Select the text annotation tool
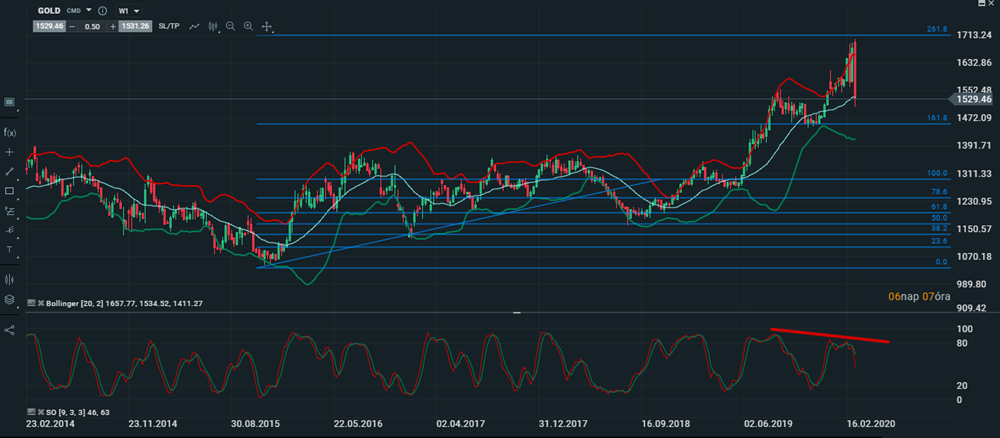 coord(9,248)
